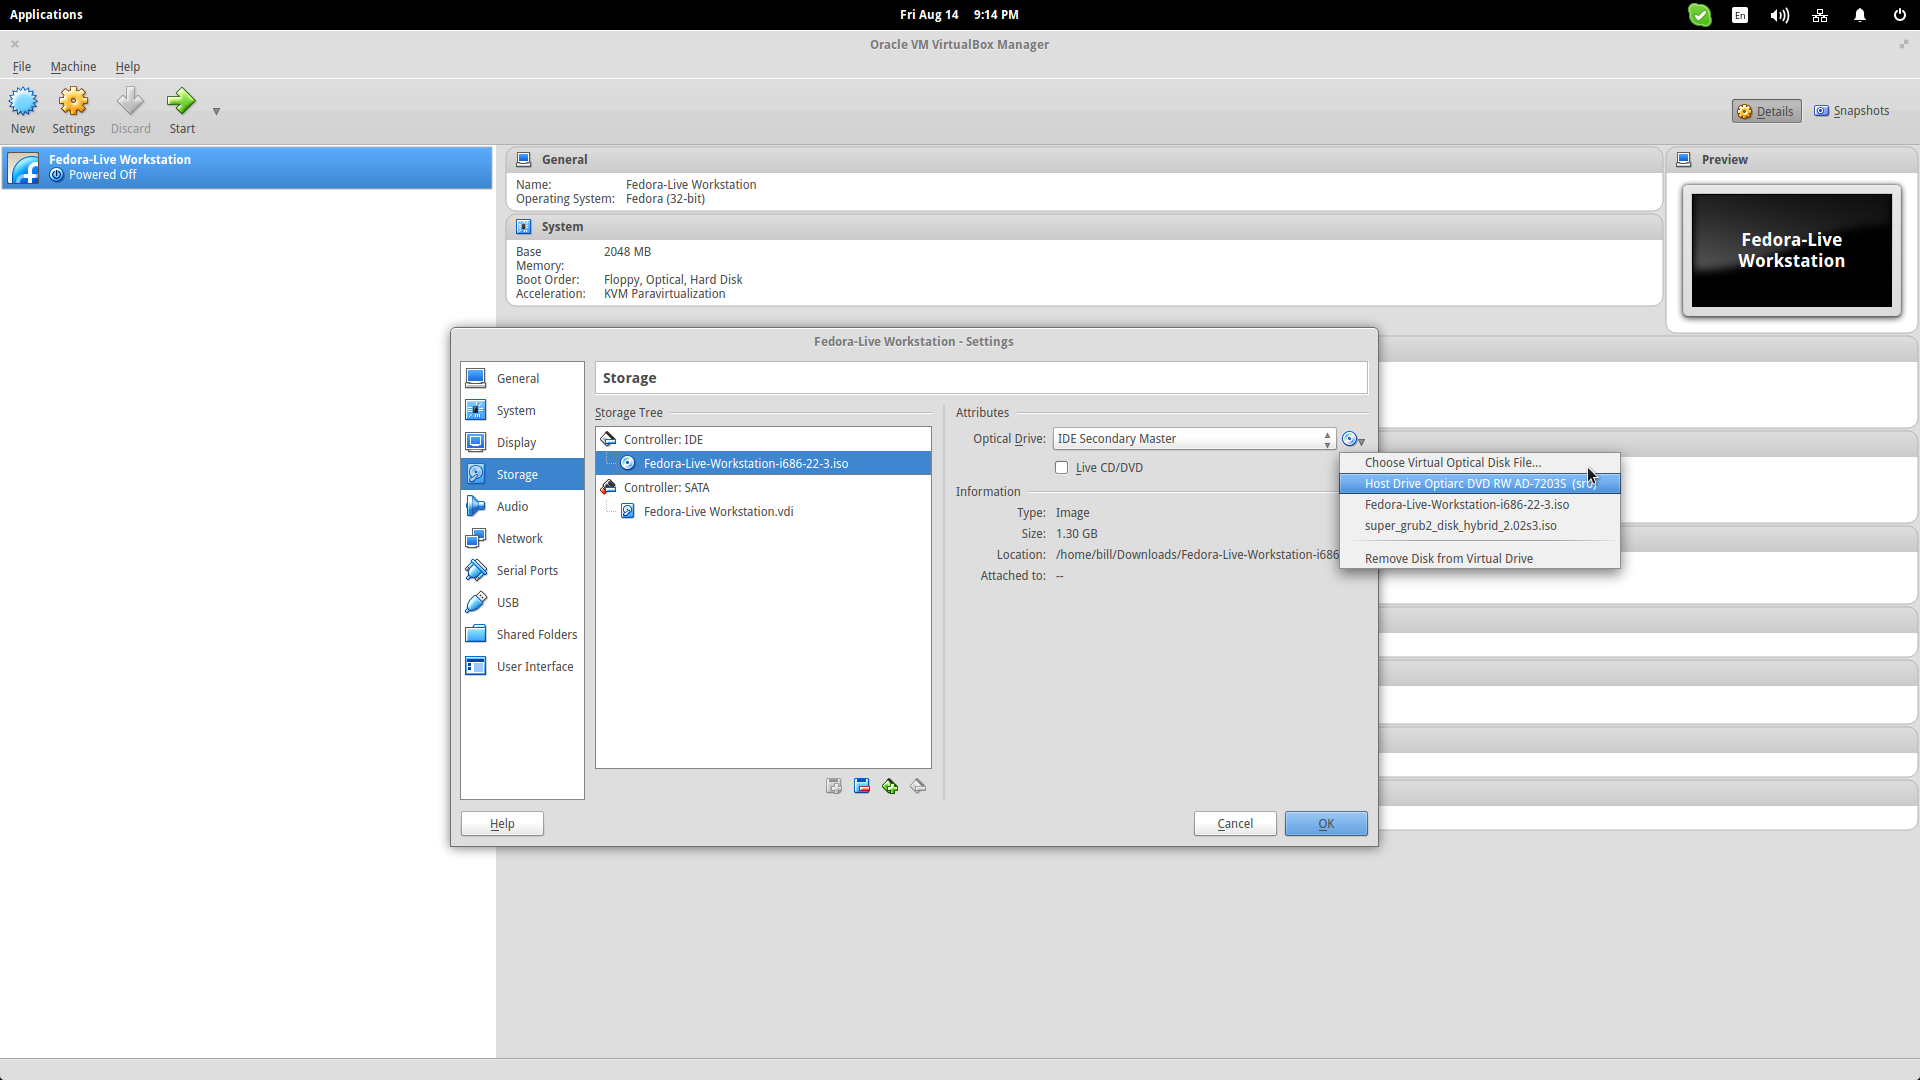Viewport: 1920px width, 1080px height.
Task: Select Controller: SATA in storage tree
Action: tap(763, 487)
